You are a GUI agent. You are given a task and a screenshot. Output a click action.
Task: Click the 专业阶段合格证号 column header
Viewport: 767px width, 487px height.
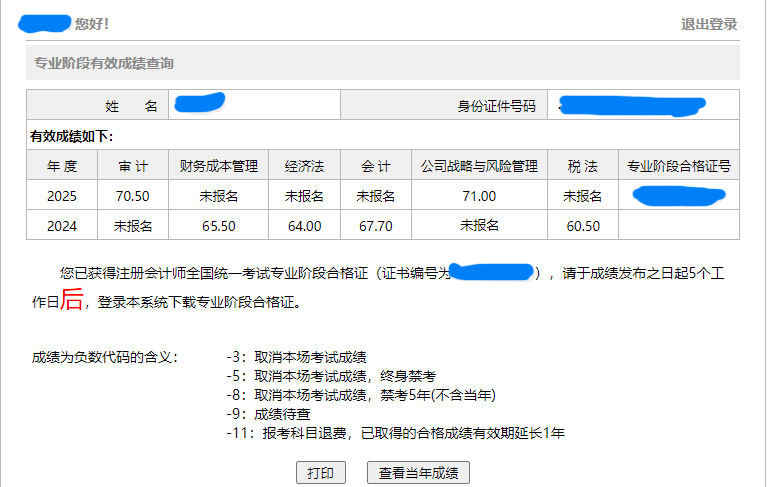coord(679,166)
